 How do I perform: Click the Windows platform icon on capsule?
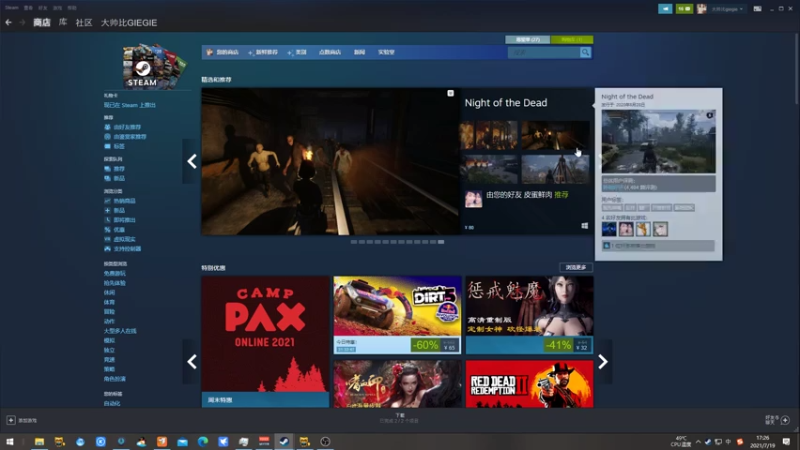585,226
